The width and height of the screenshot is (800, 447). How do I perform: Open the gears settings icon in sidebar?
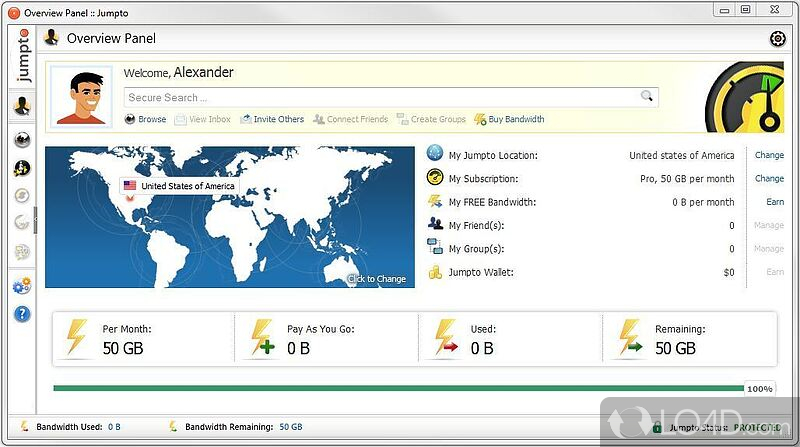click(21, 287)
